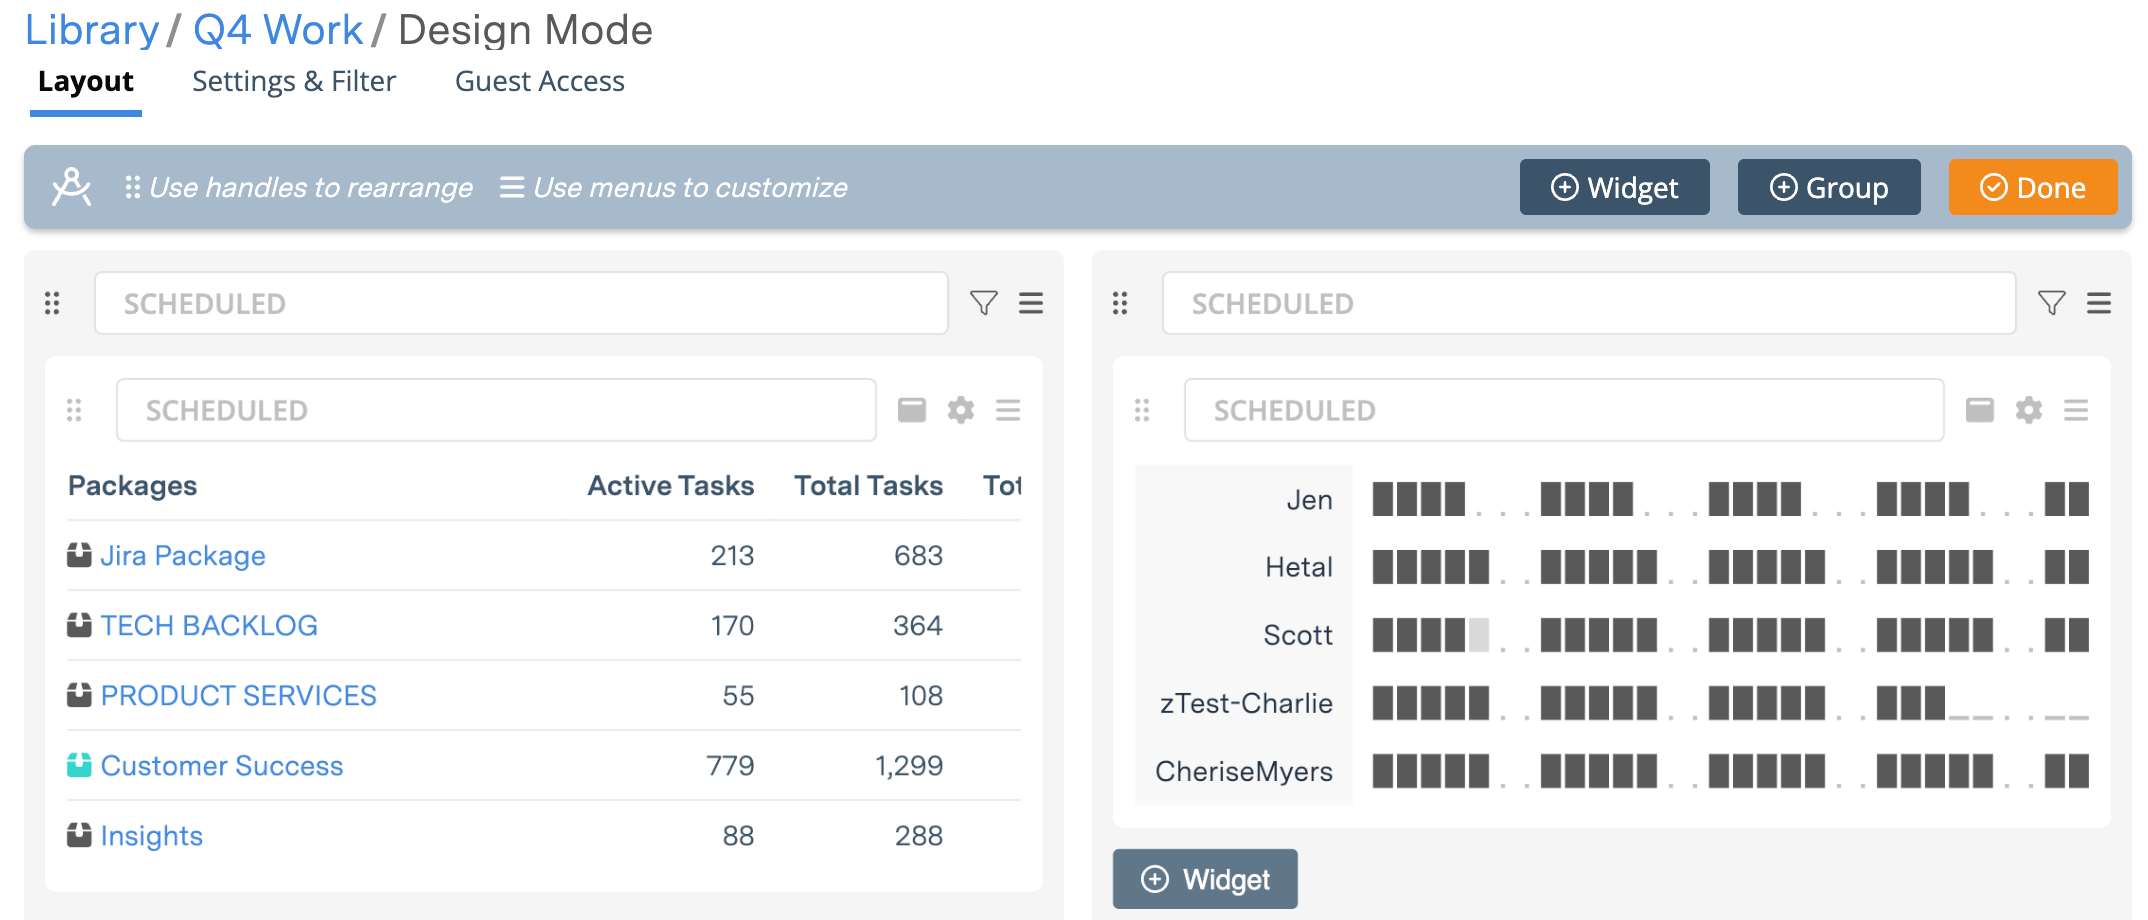Open the filter options on the right widget

pos(2053,303)
